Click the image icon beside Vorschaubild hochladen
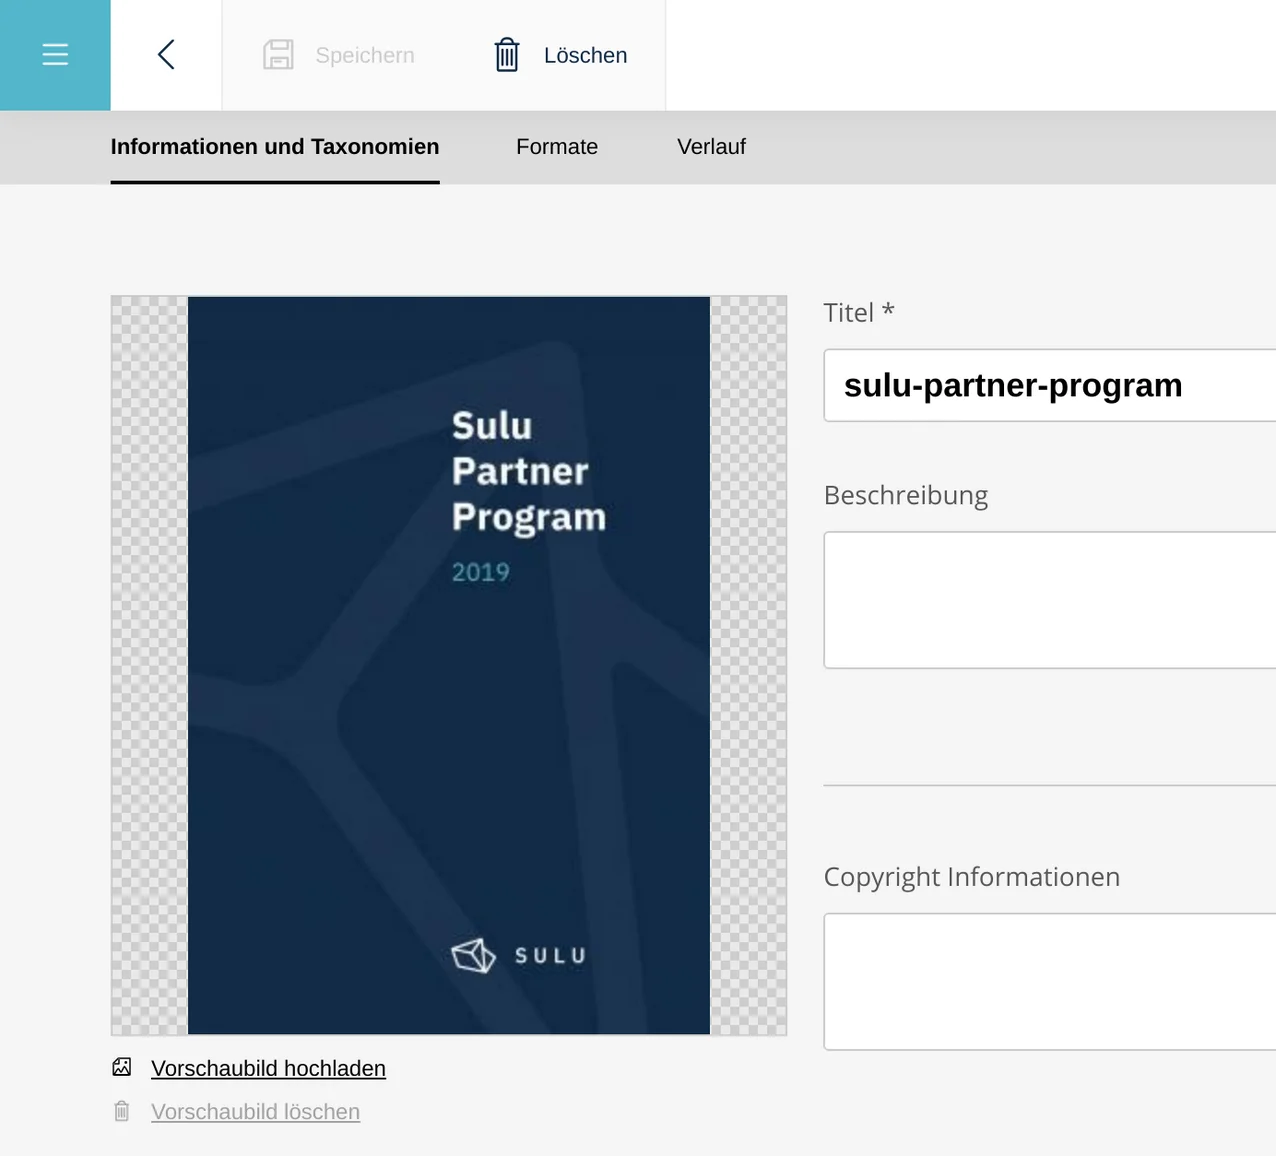Screen dimensions: 1276x1156 tap(122, 1067)
